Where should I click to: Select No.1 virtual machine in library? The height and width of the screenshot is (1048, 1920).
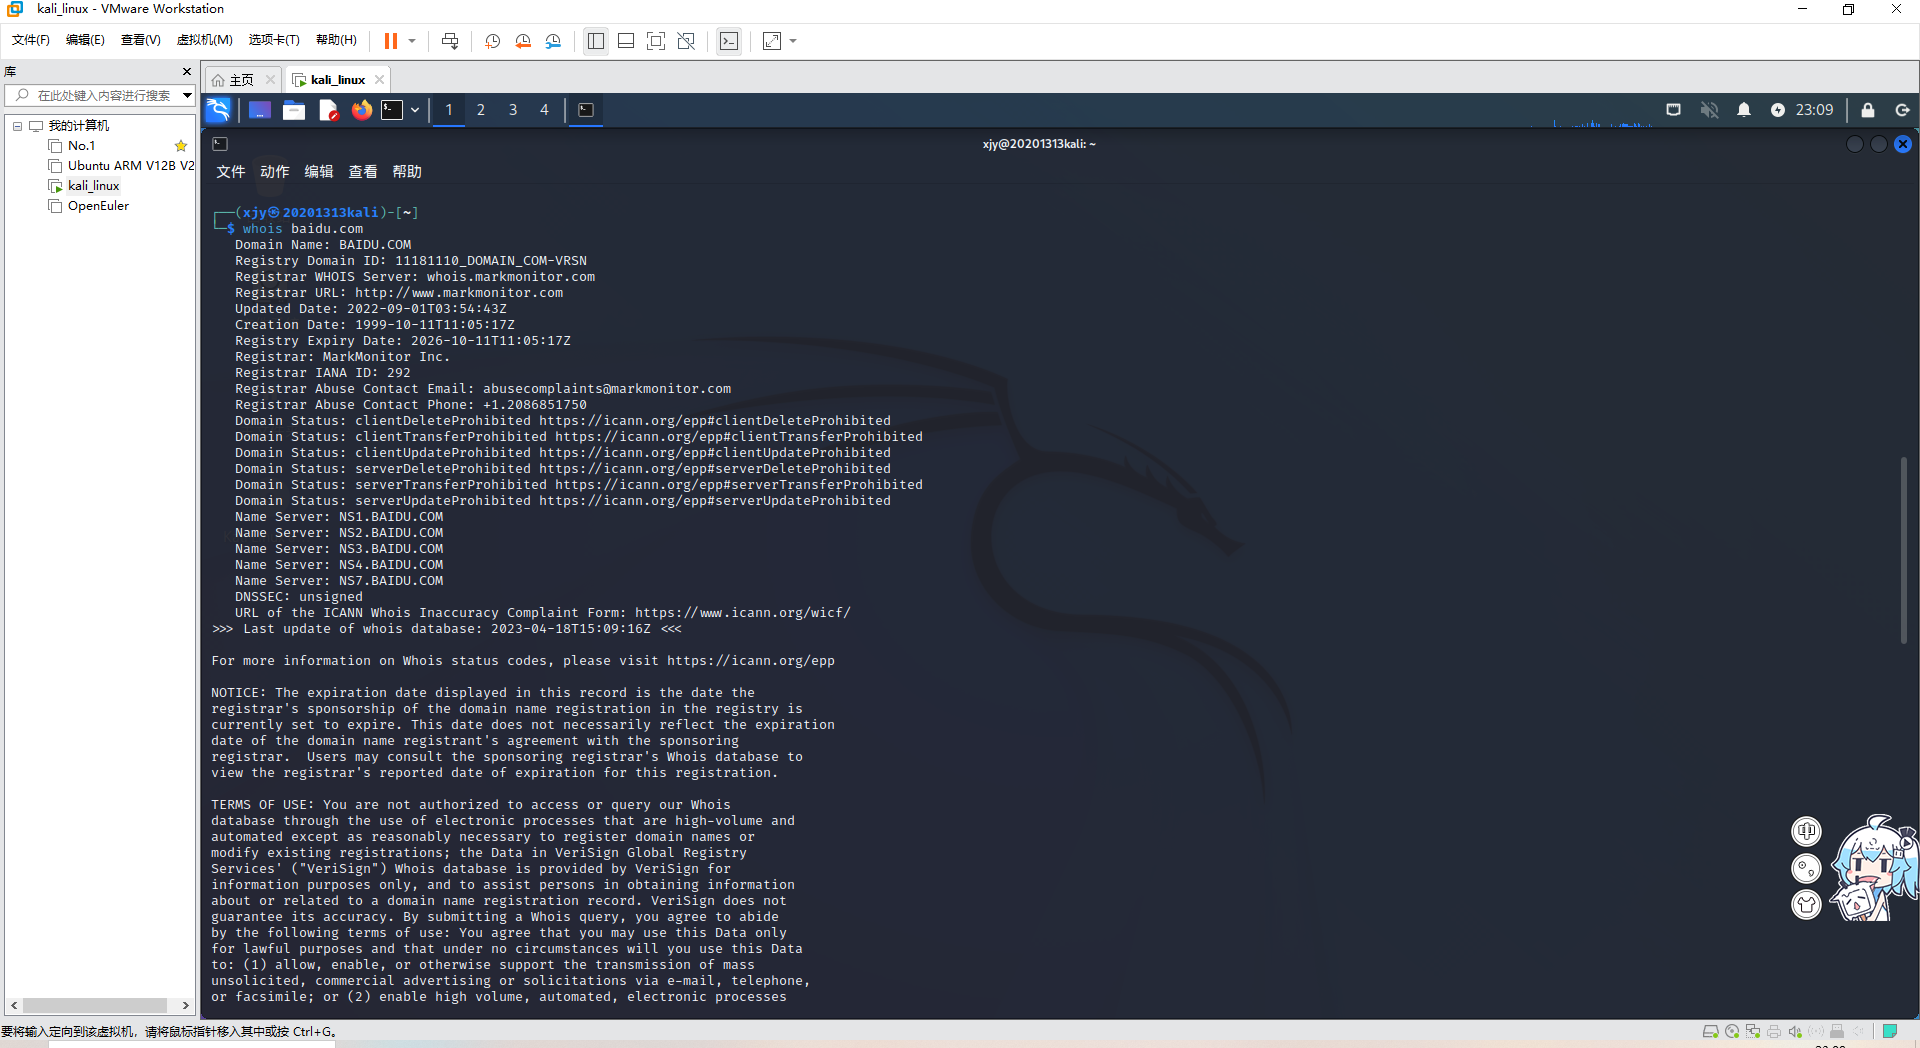(x=81, y=146)
